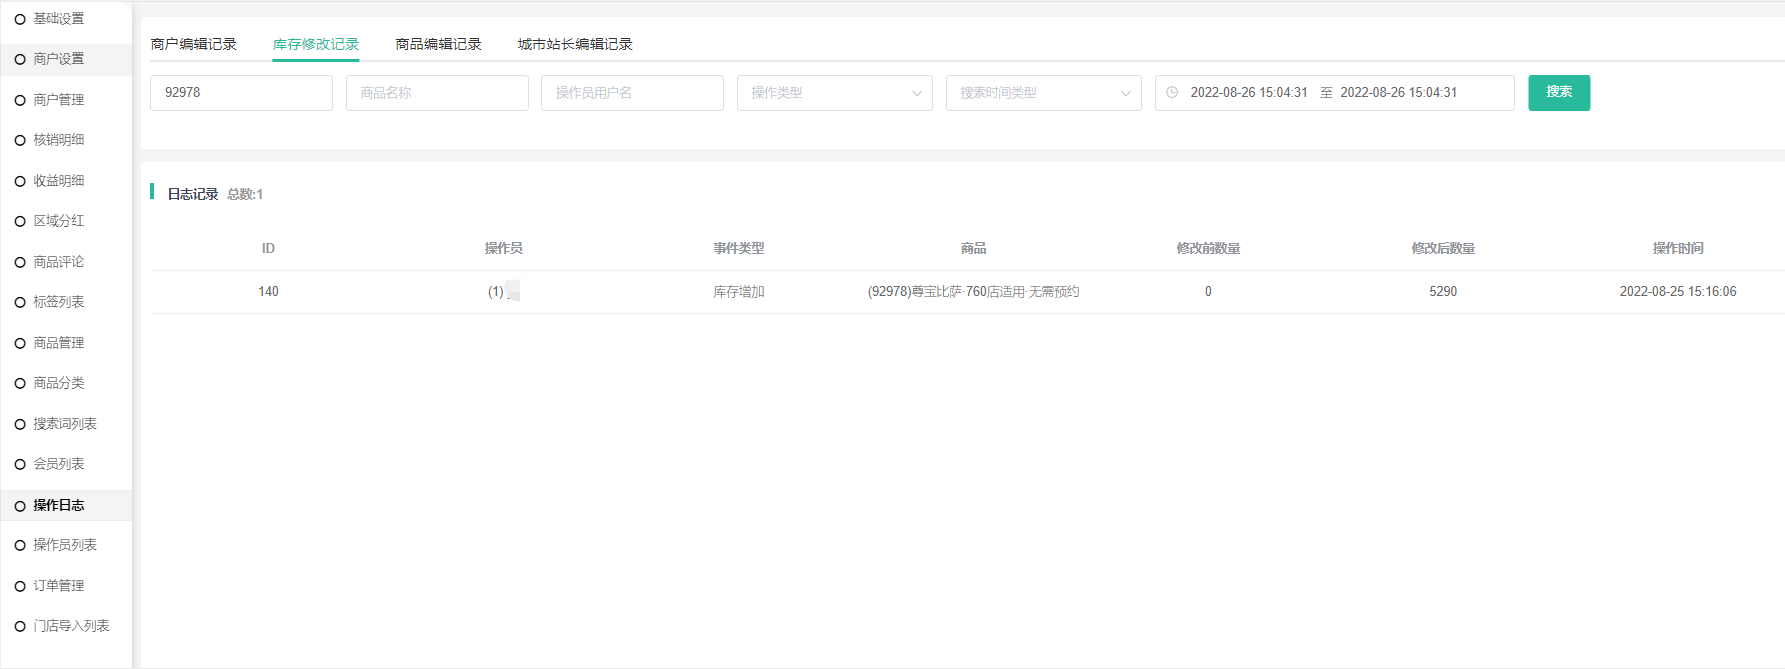Click the start date 2022-08-26 15:04:31

1248,93
